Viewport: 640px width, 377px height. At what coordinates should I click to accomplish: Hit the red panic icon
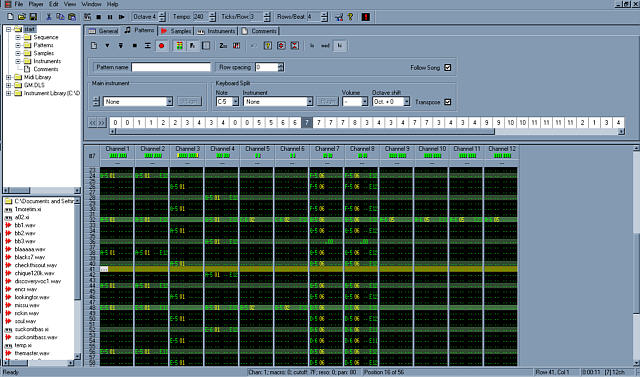[365, 17]
